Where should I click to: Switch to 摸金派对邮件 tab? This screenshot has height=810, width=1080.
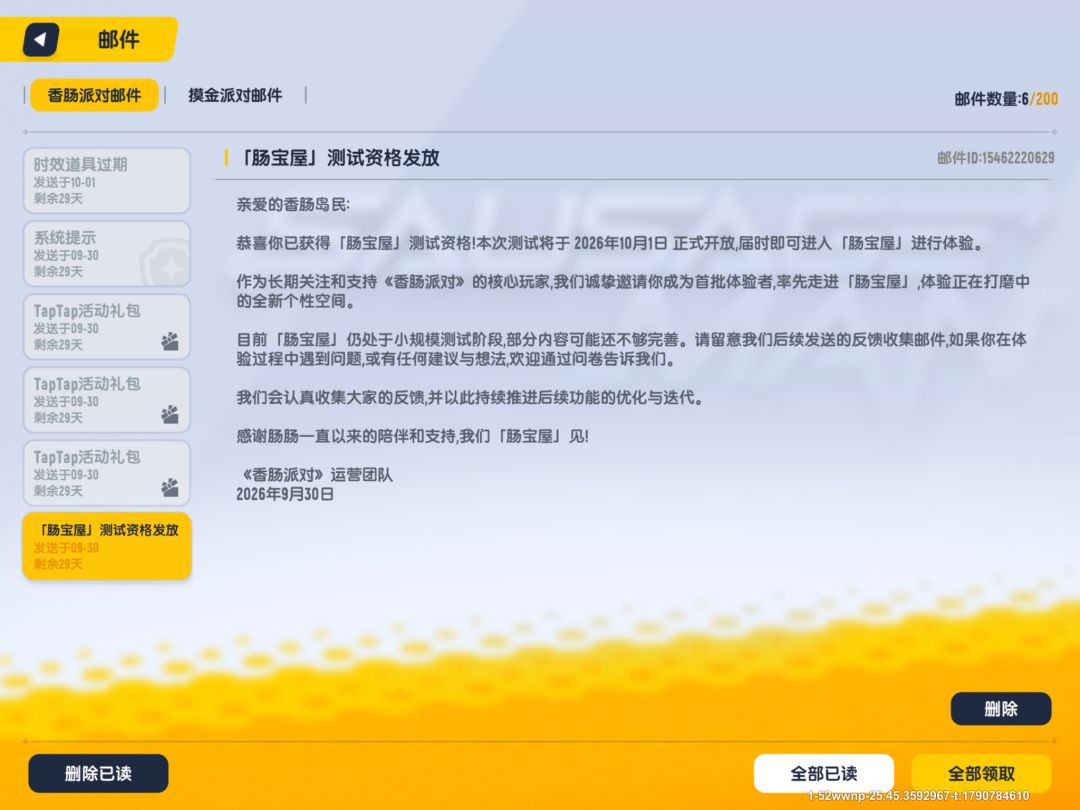point(235,95)
